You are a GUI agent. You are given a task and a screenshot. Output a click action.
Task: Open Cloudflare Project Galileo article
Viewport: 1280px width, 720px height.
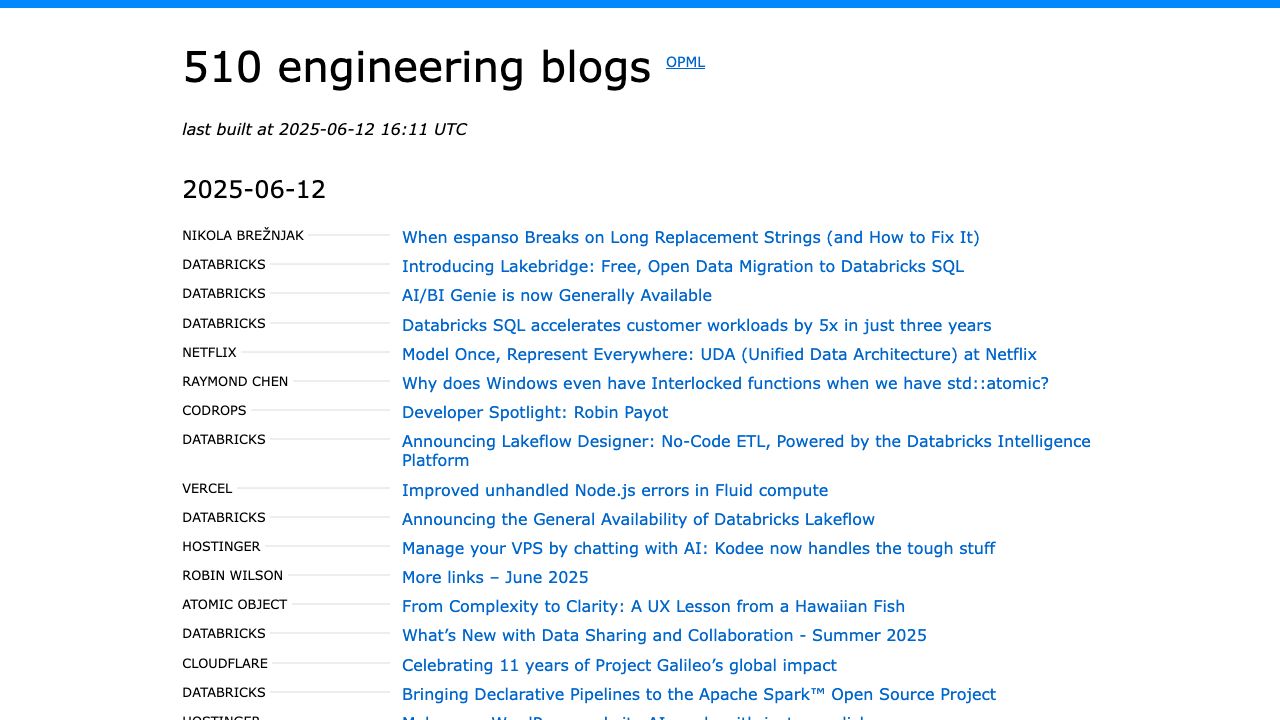click(x=619, y=666)
